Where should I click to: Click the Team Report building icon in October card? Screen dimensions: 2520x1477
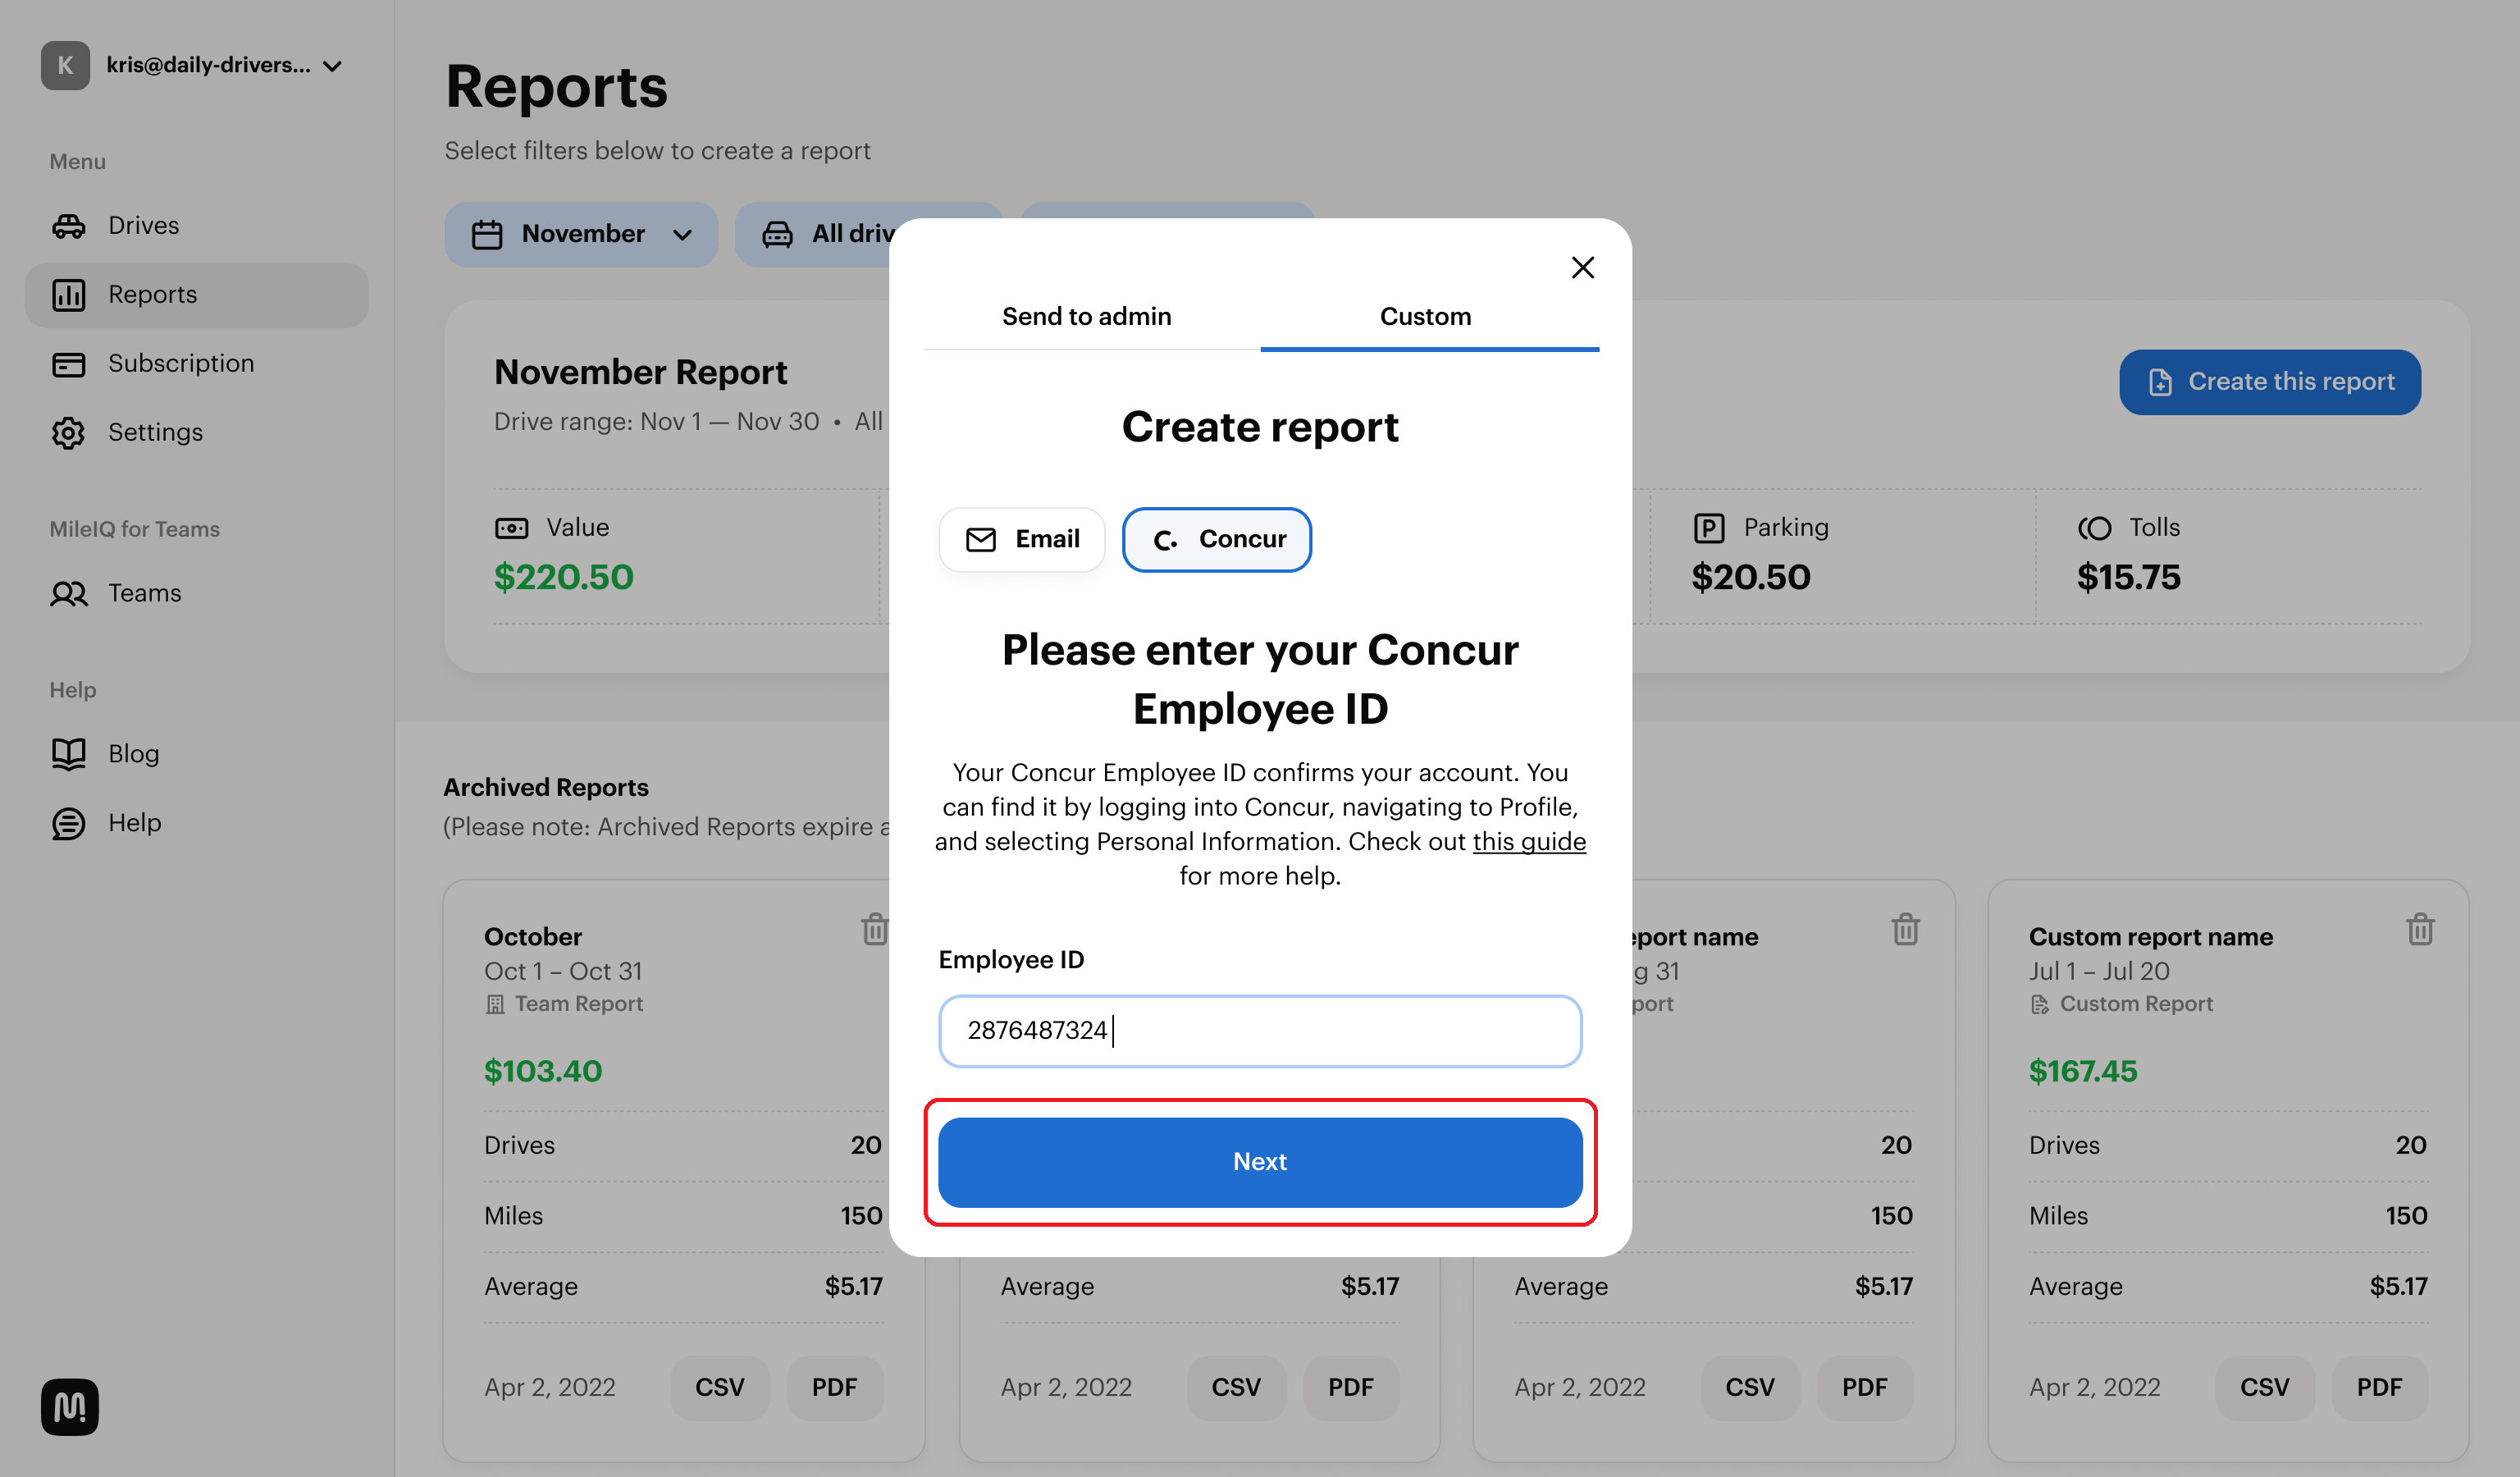pyautogui.click(x=495, y=1005)
